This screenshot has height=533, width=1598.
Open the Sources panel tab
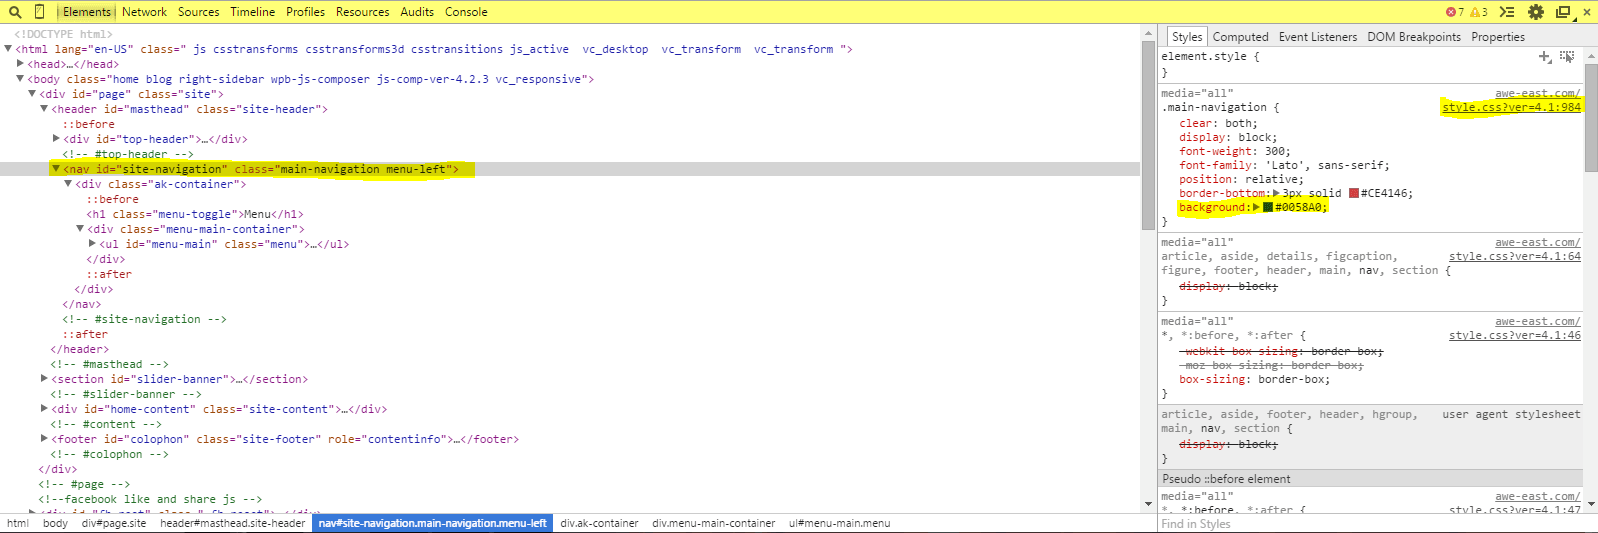[198, 12]
